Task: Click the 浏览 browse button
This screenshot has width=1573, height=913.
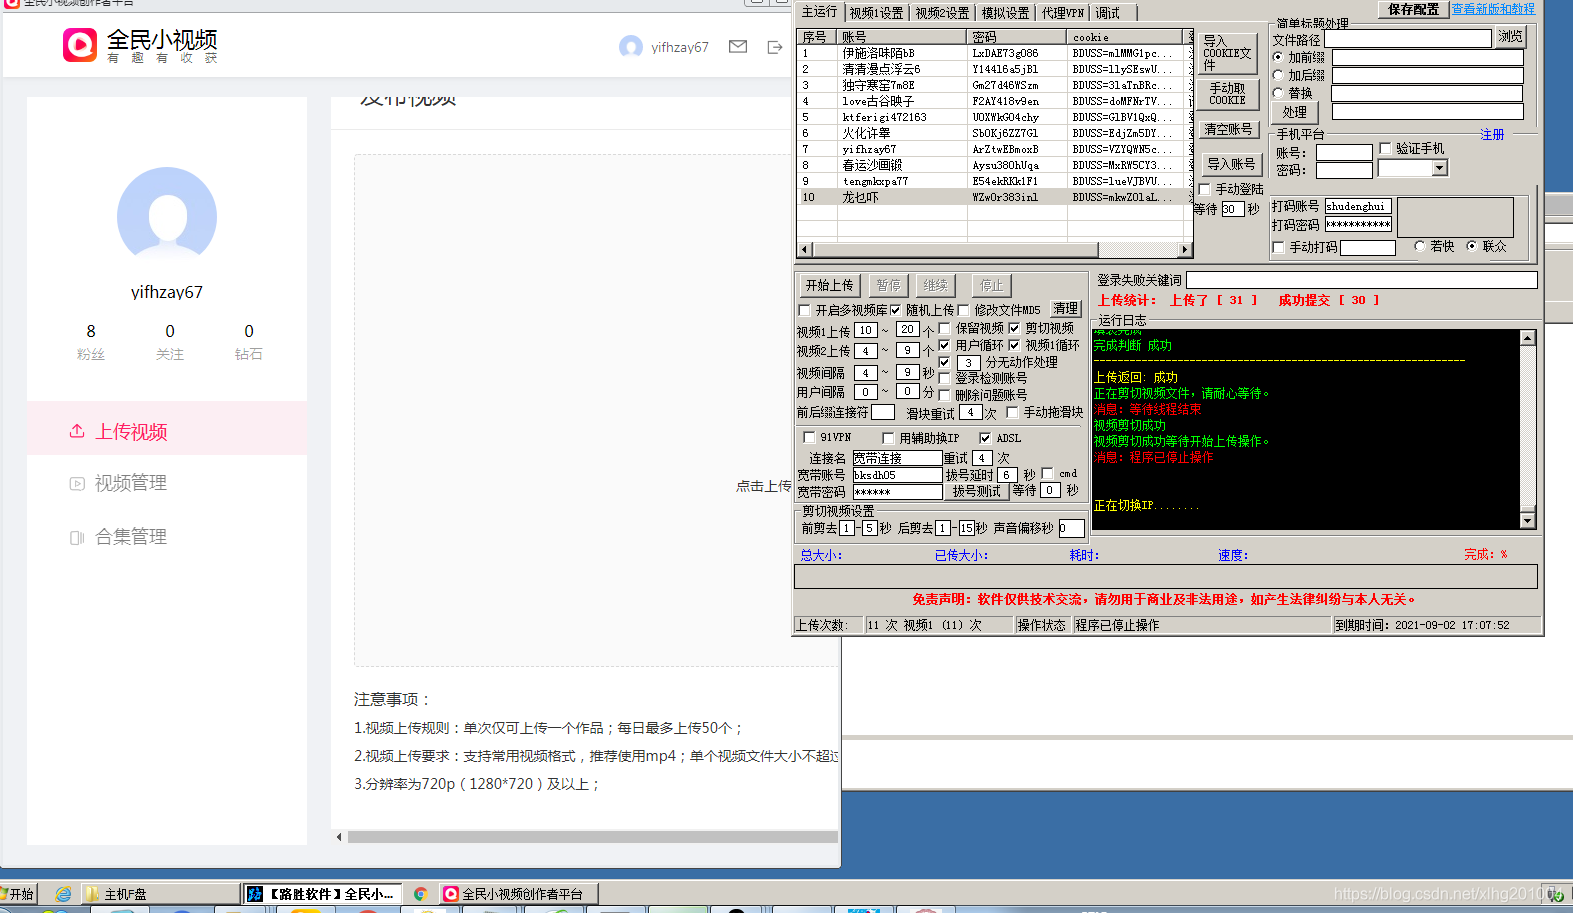Action: click(x=1510, y=37)
